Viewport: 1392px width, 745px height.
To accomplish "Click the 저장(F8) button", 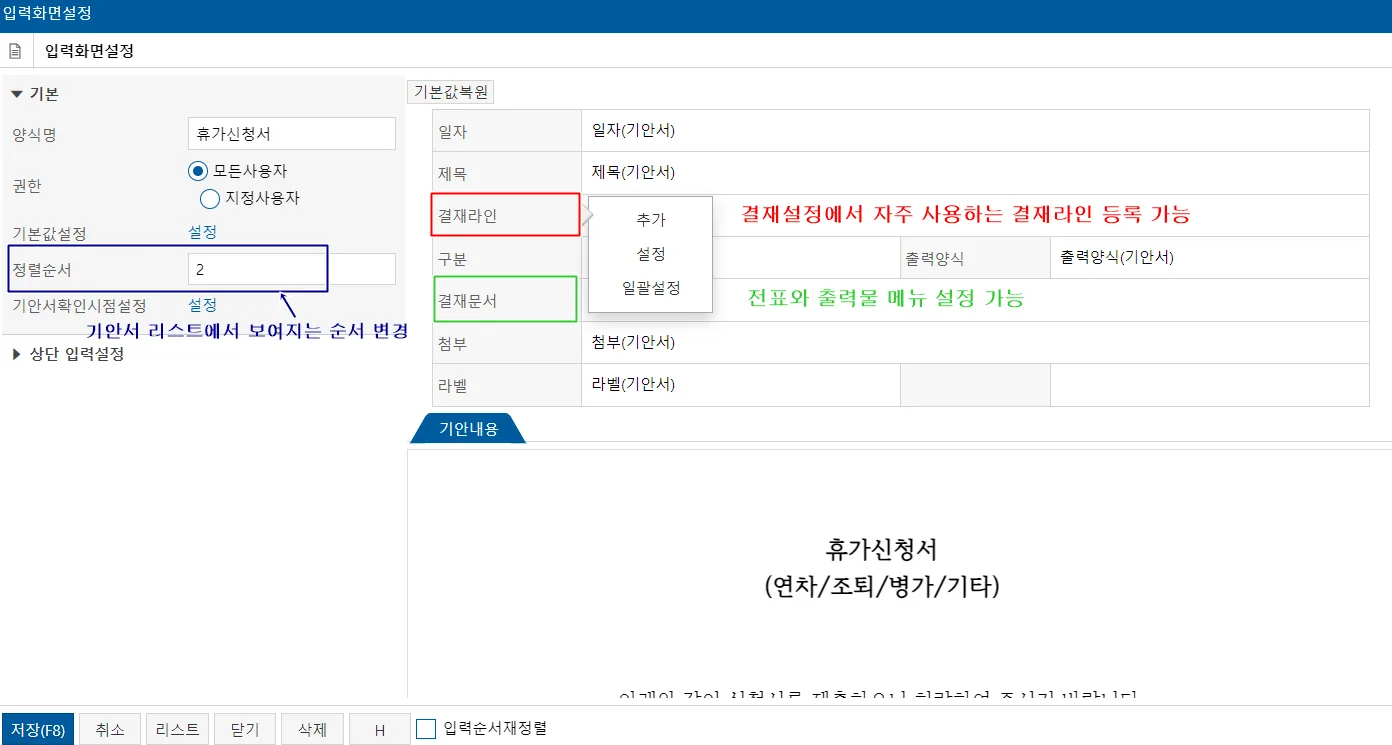I will [x=38, y=730].
